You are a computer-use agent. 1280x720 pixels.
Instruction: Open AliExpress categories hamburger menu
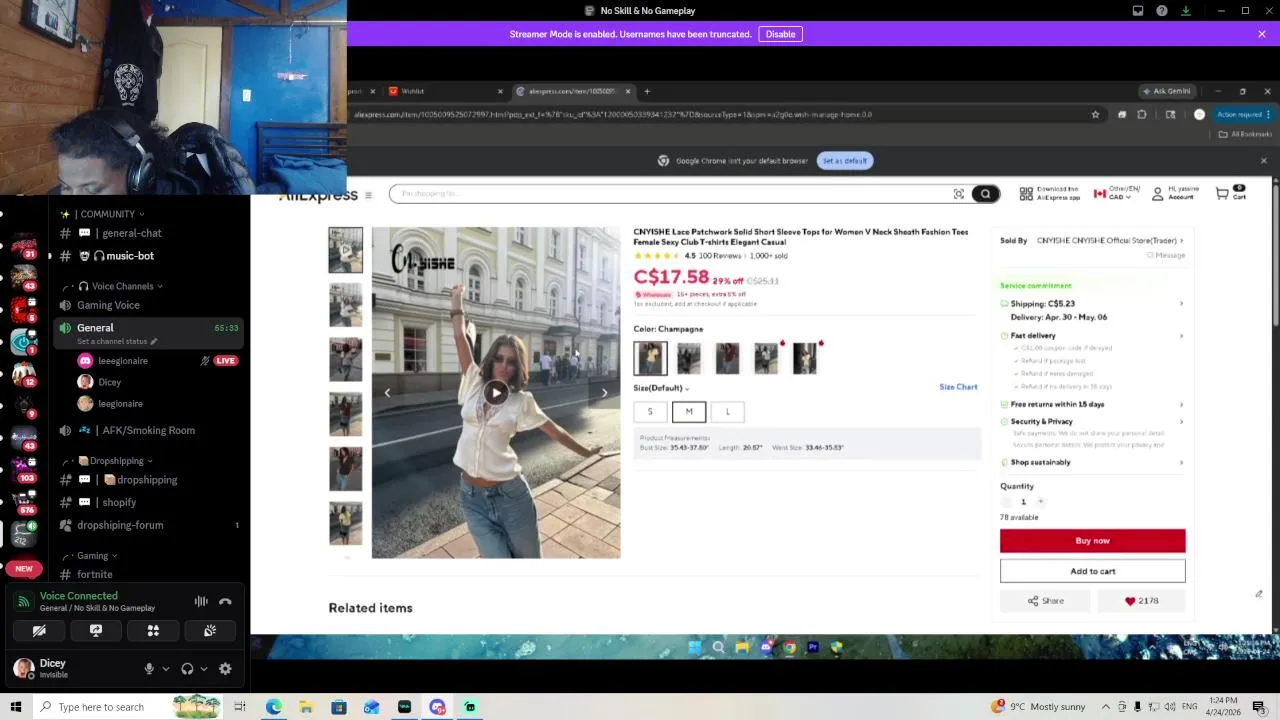point(368,196)
